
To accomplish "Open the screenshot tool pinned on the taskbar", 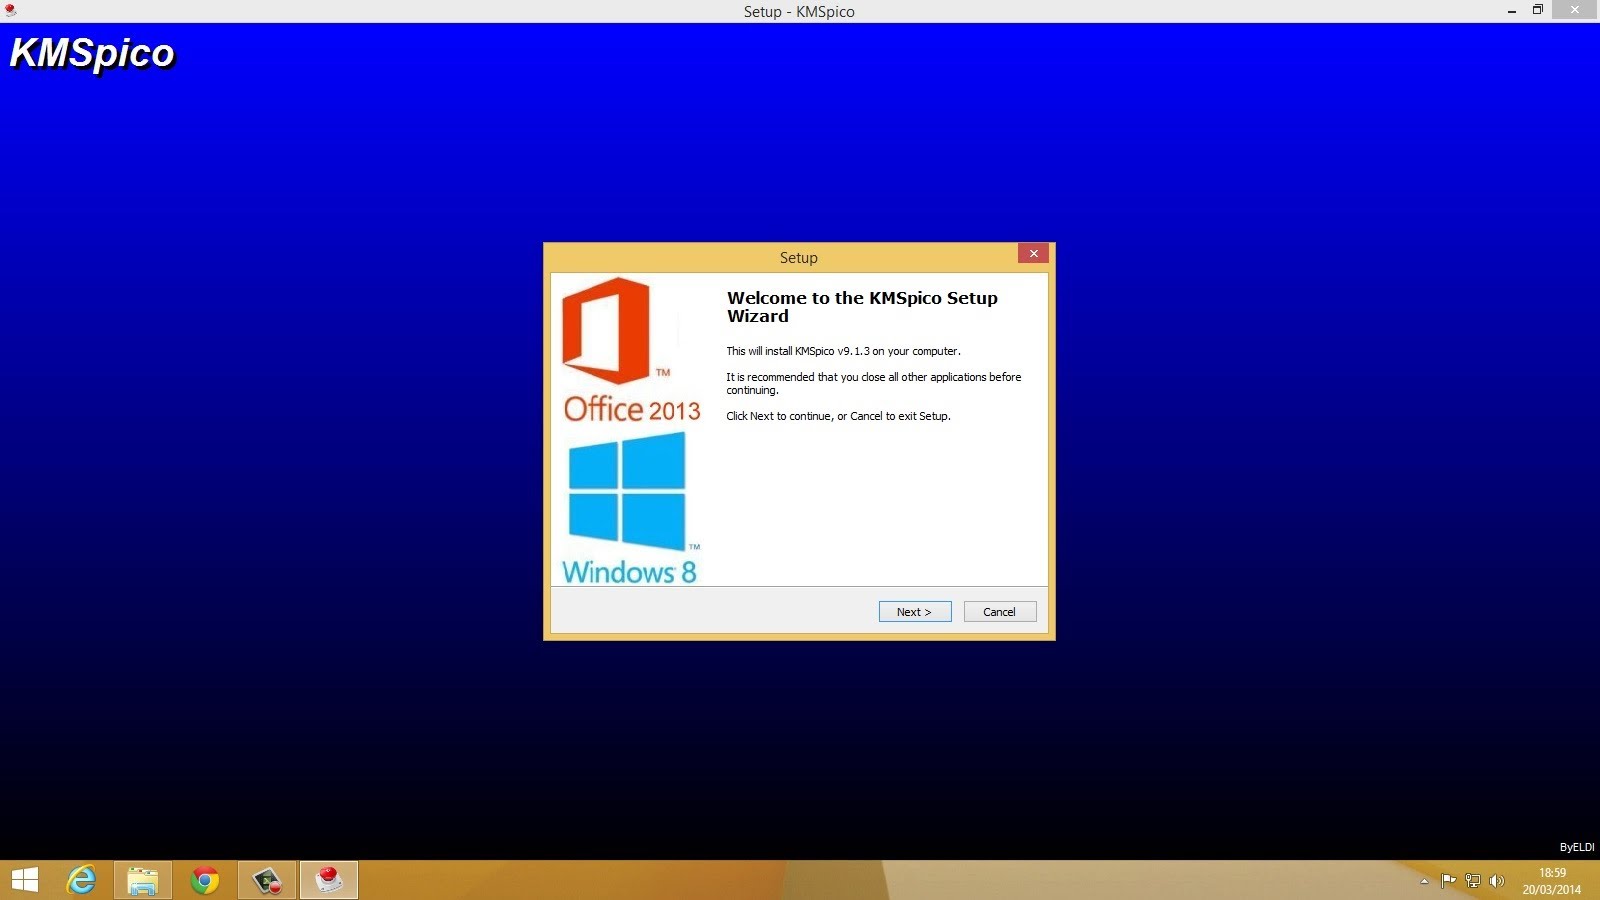I will pyautogui.click(x=267, y=881).
